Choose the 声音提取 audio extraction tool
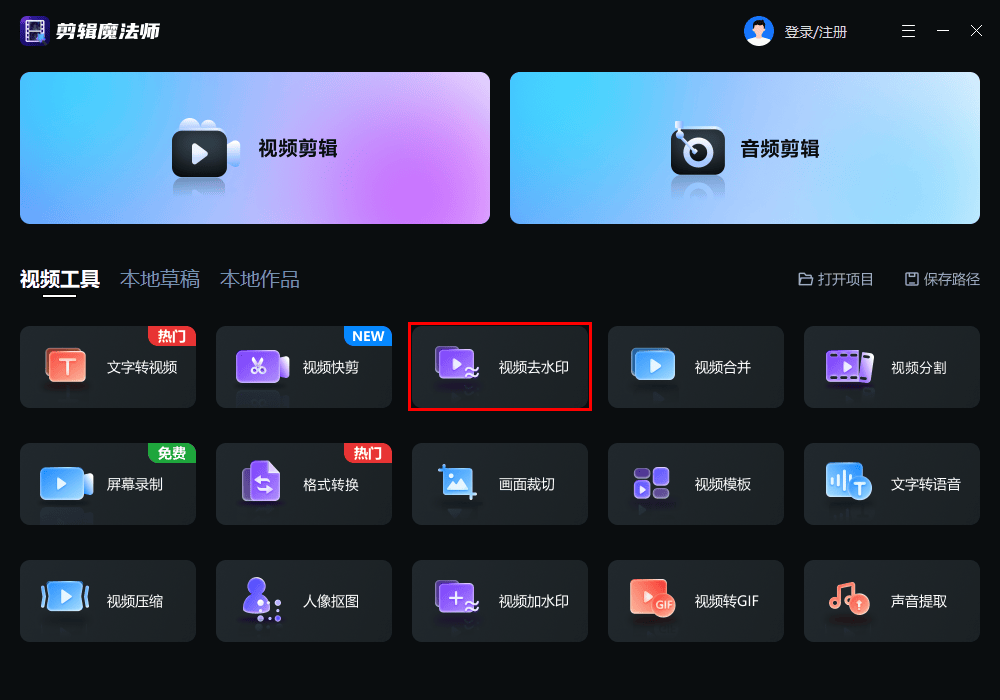The image size is (1000, 700). click(x=891, y=601)
